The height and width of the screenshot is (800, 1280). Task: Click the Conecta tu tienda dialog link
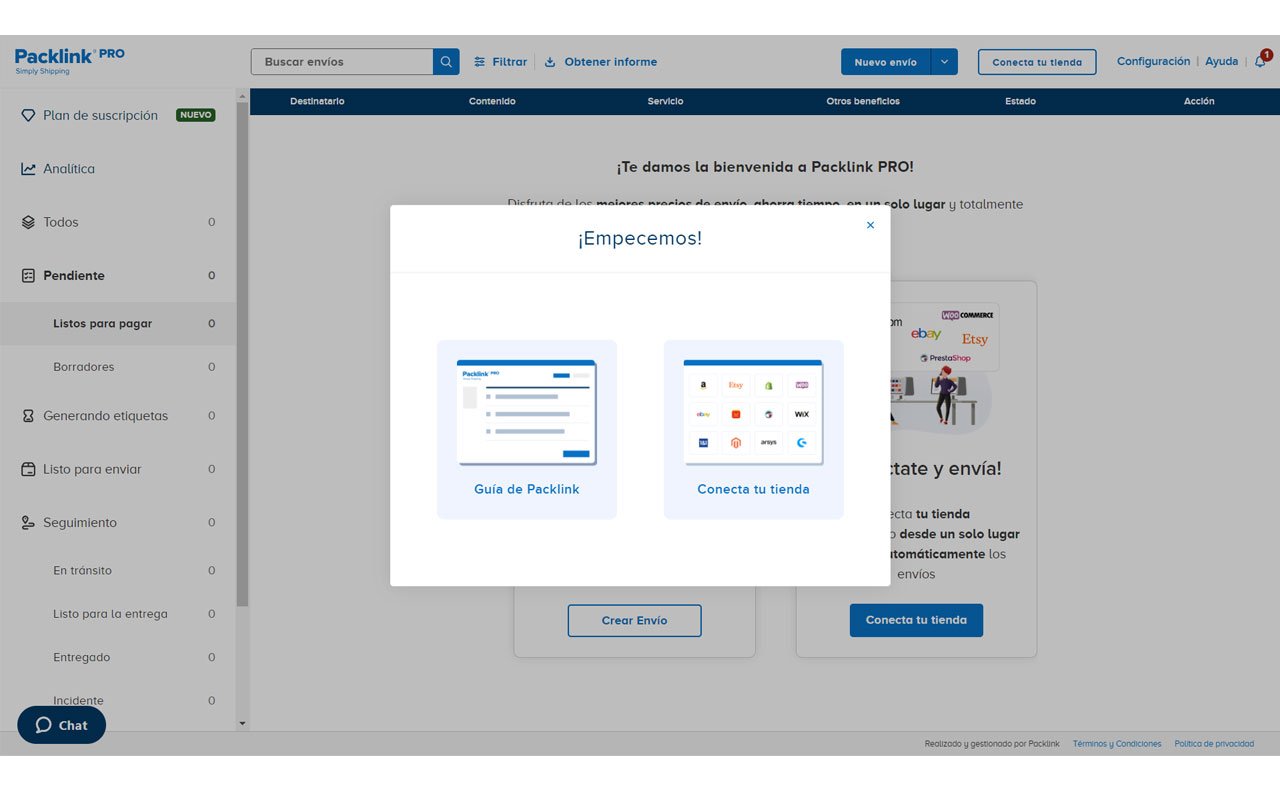pyautogui.click(x=753, y=489)
